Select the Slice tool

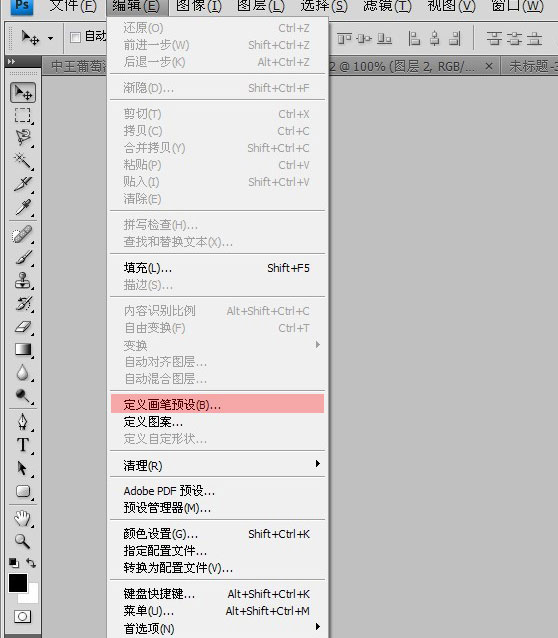point(23,184)
